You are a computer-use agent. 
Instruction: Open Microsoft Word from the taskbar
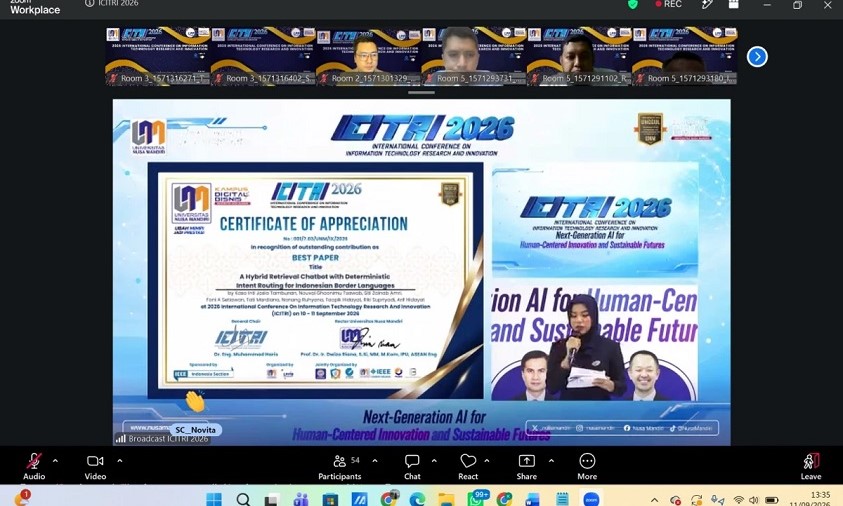click(533, 500)
